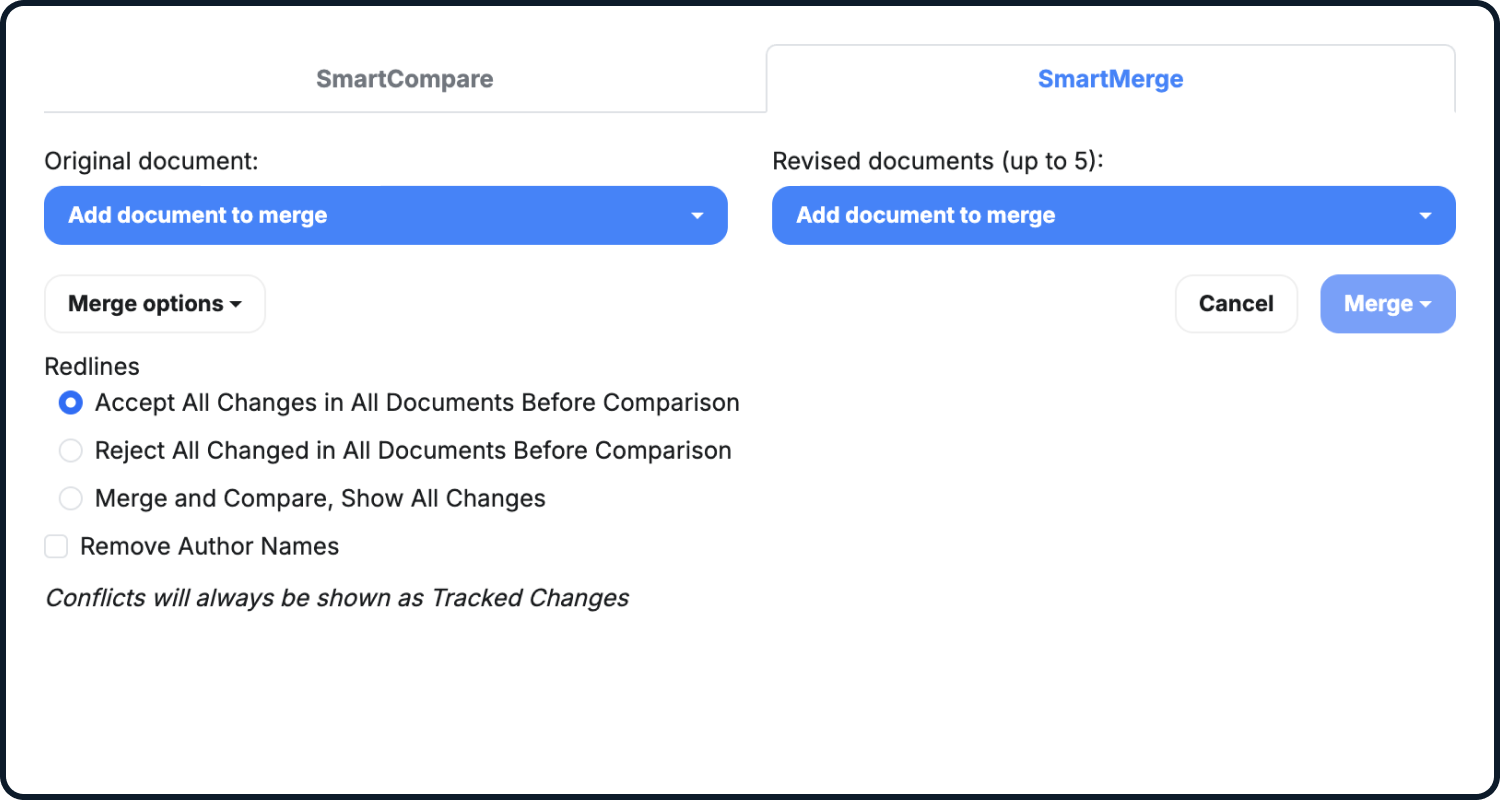
Task: Click the small caret beside 'Merge options' text
Action: click(x=236, y=305)
